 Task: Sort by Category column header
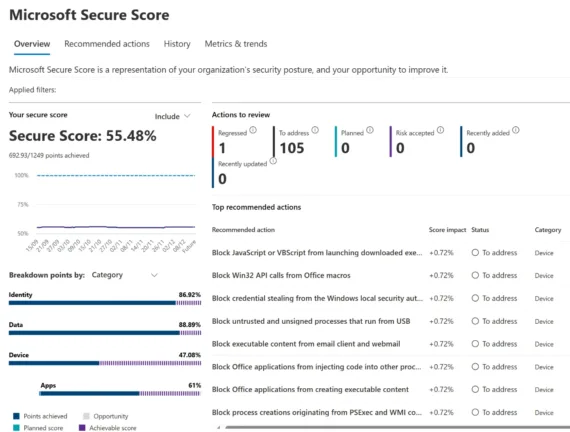point(548,230)
